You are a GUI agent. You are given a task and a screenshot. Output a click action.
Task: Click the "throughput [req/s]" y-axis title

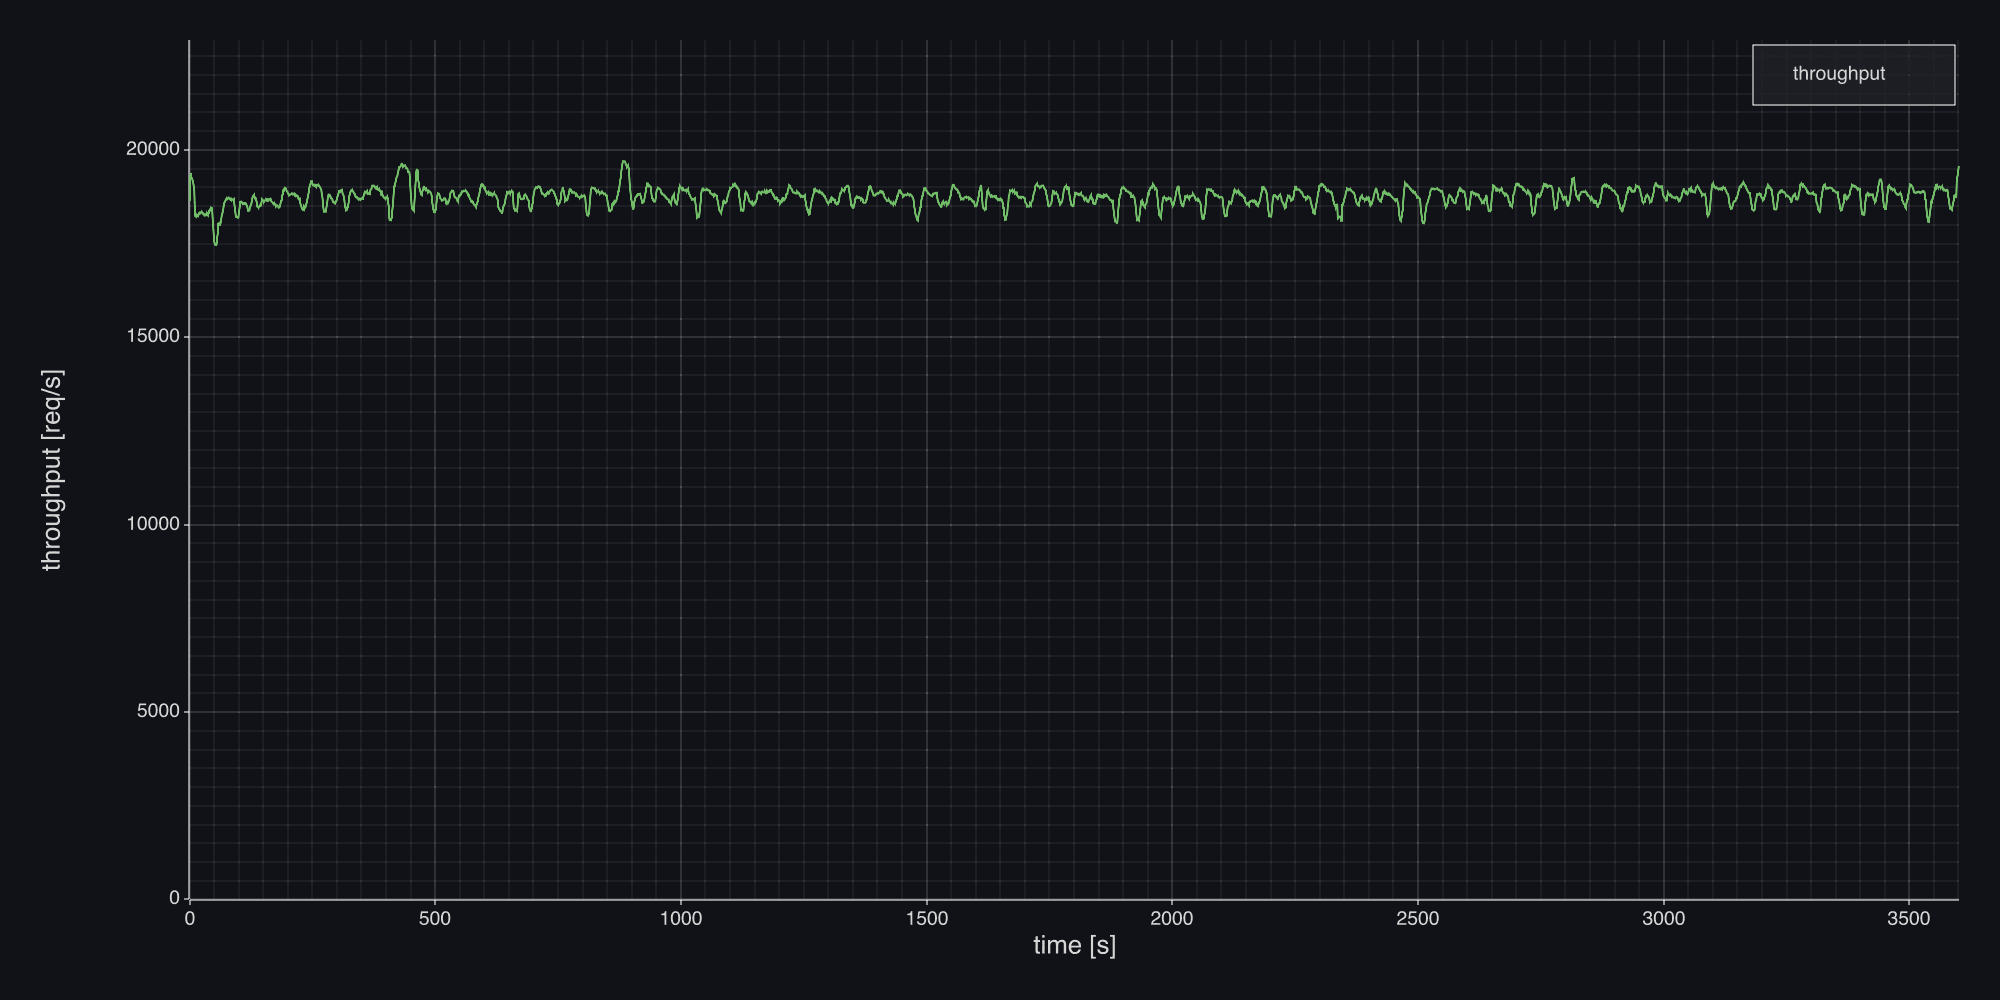pos(52,470)
